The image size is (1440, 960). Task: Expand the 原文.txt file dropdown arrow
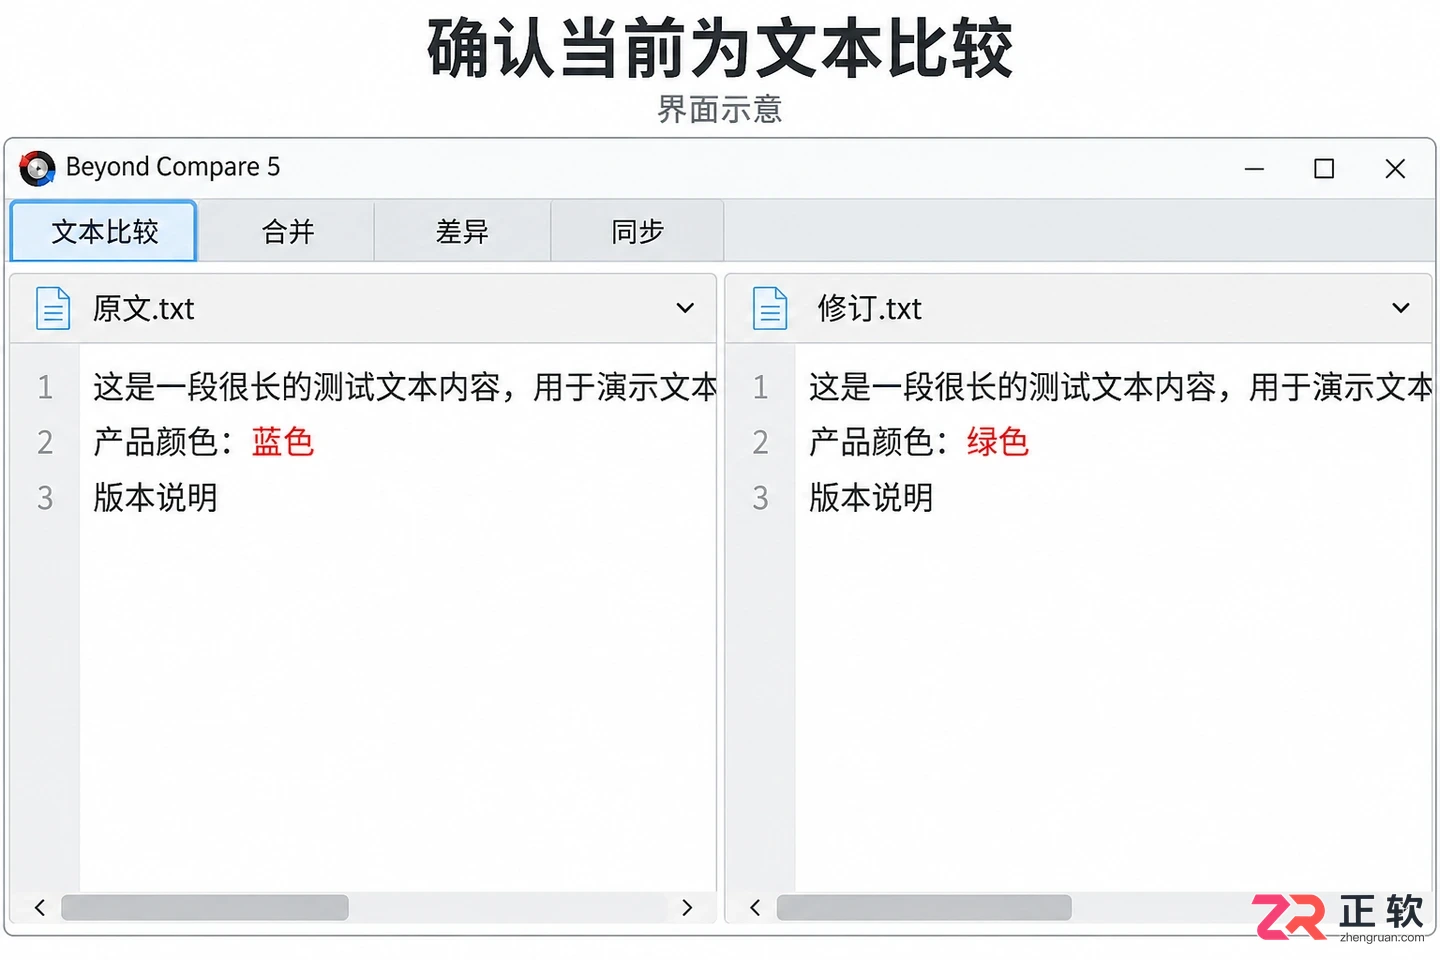(x=685, y=308)
